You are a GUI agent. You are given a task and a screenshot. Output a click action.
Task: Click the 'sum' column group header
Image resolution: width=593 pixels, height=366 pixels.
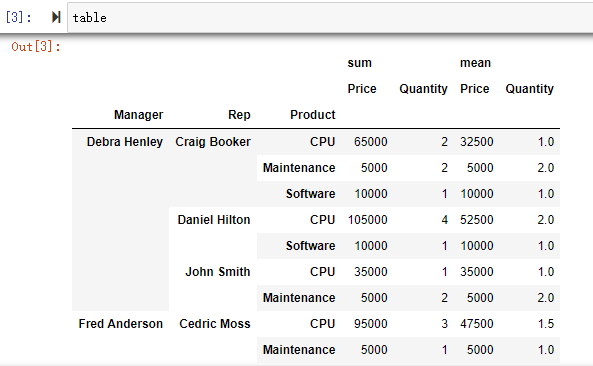pos(360,63)
